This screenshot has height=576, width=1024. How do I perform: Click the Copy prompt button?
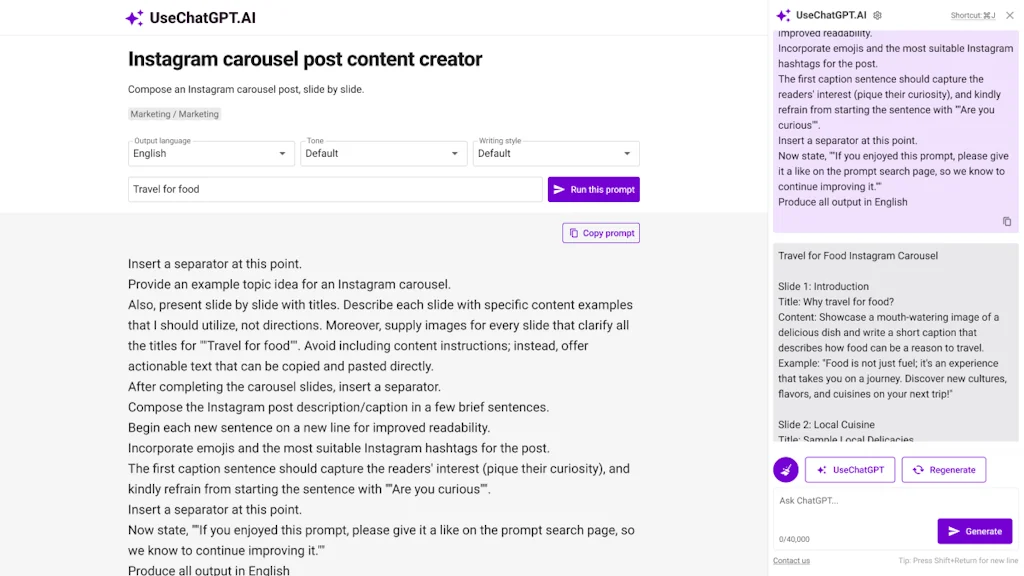tap(600, 232)
